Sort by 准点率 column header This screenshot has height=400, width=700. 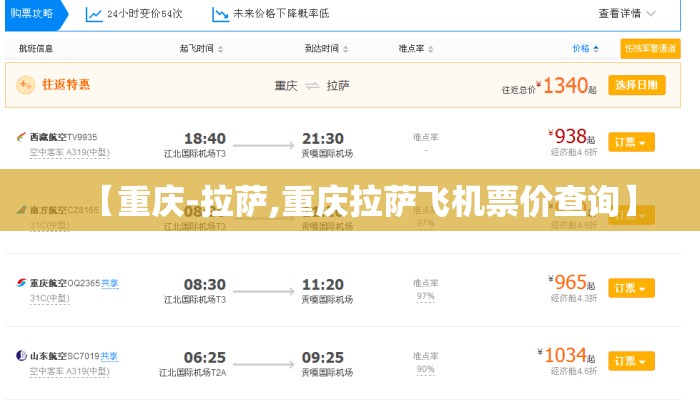click(x=416, y=49)
